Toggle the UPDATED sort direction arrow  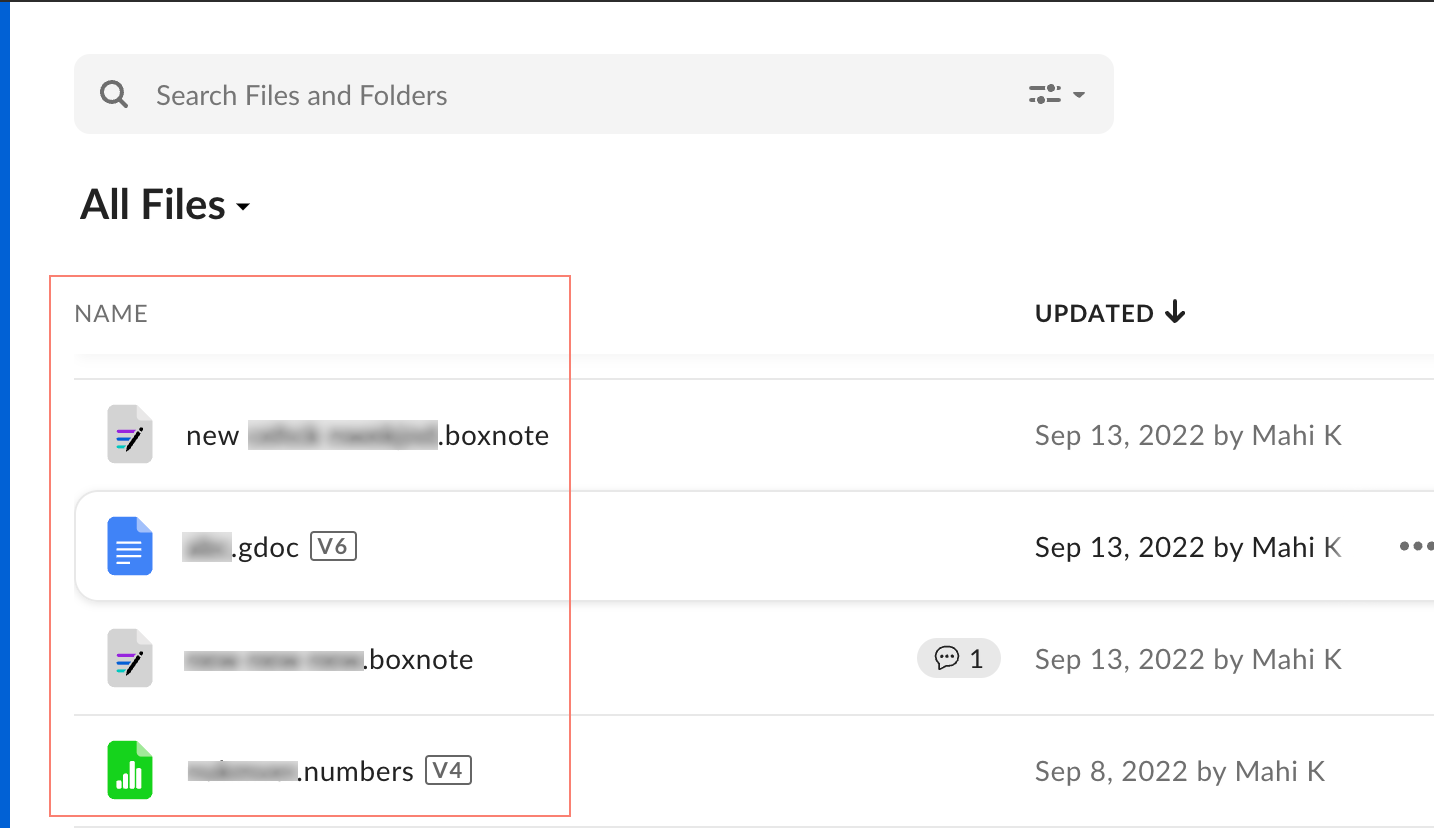pos(1176,313)
